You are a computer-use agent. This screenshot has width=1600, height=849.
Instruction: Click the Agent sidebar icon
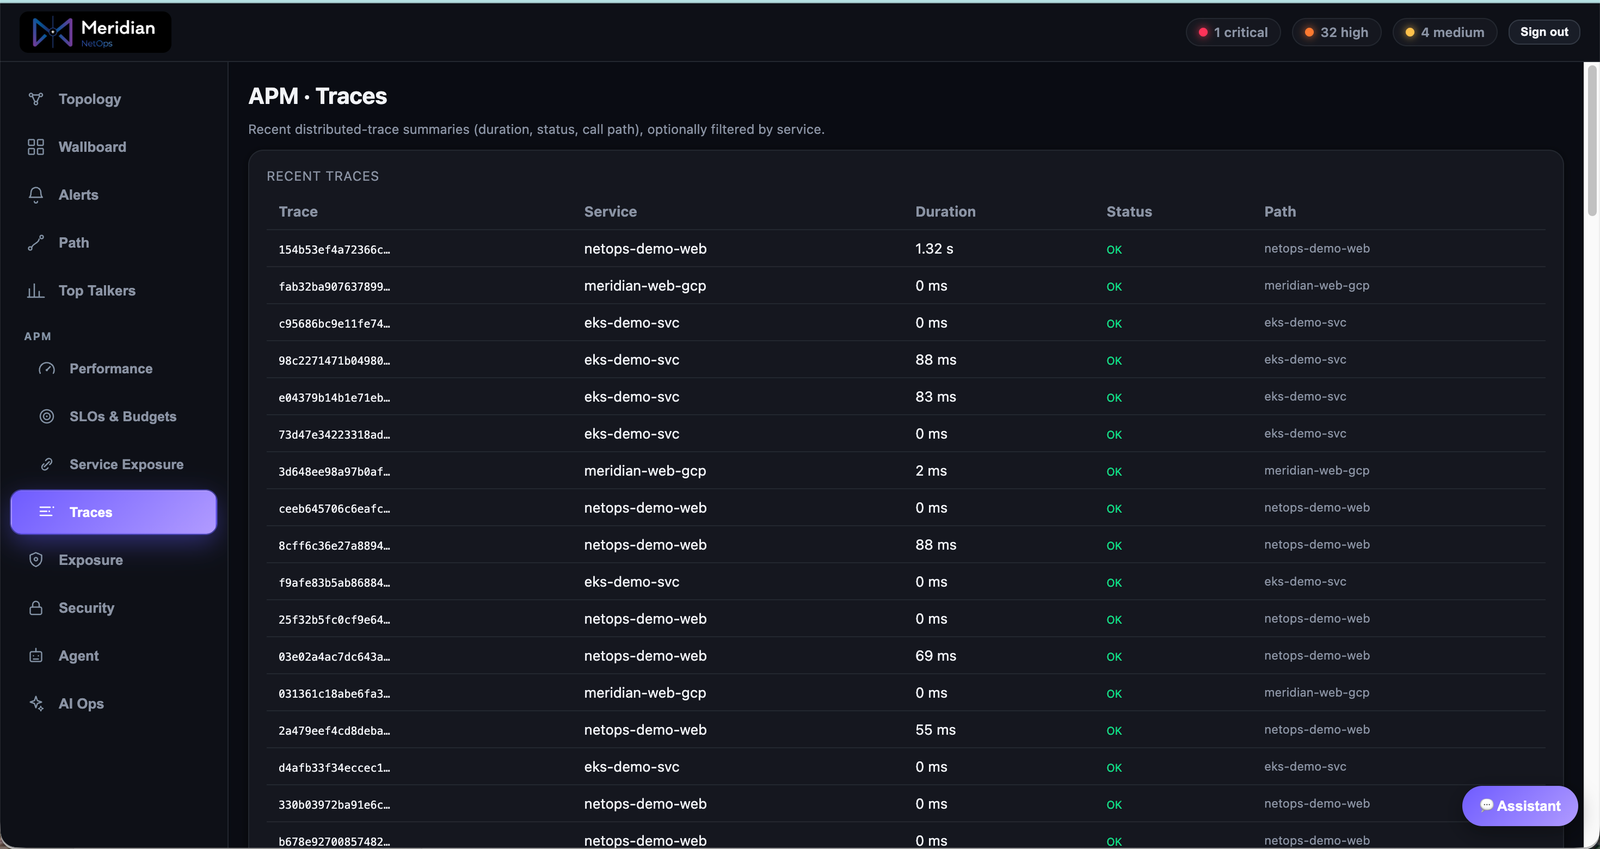coord(36,656)
